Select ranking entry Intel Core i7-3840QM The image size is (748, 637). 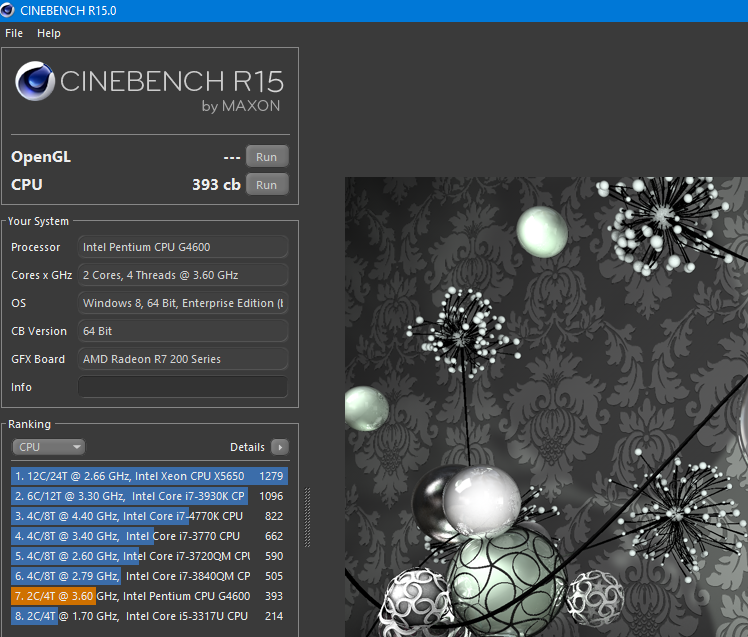(x=149, y=576)
